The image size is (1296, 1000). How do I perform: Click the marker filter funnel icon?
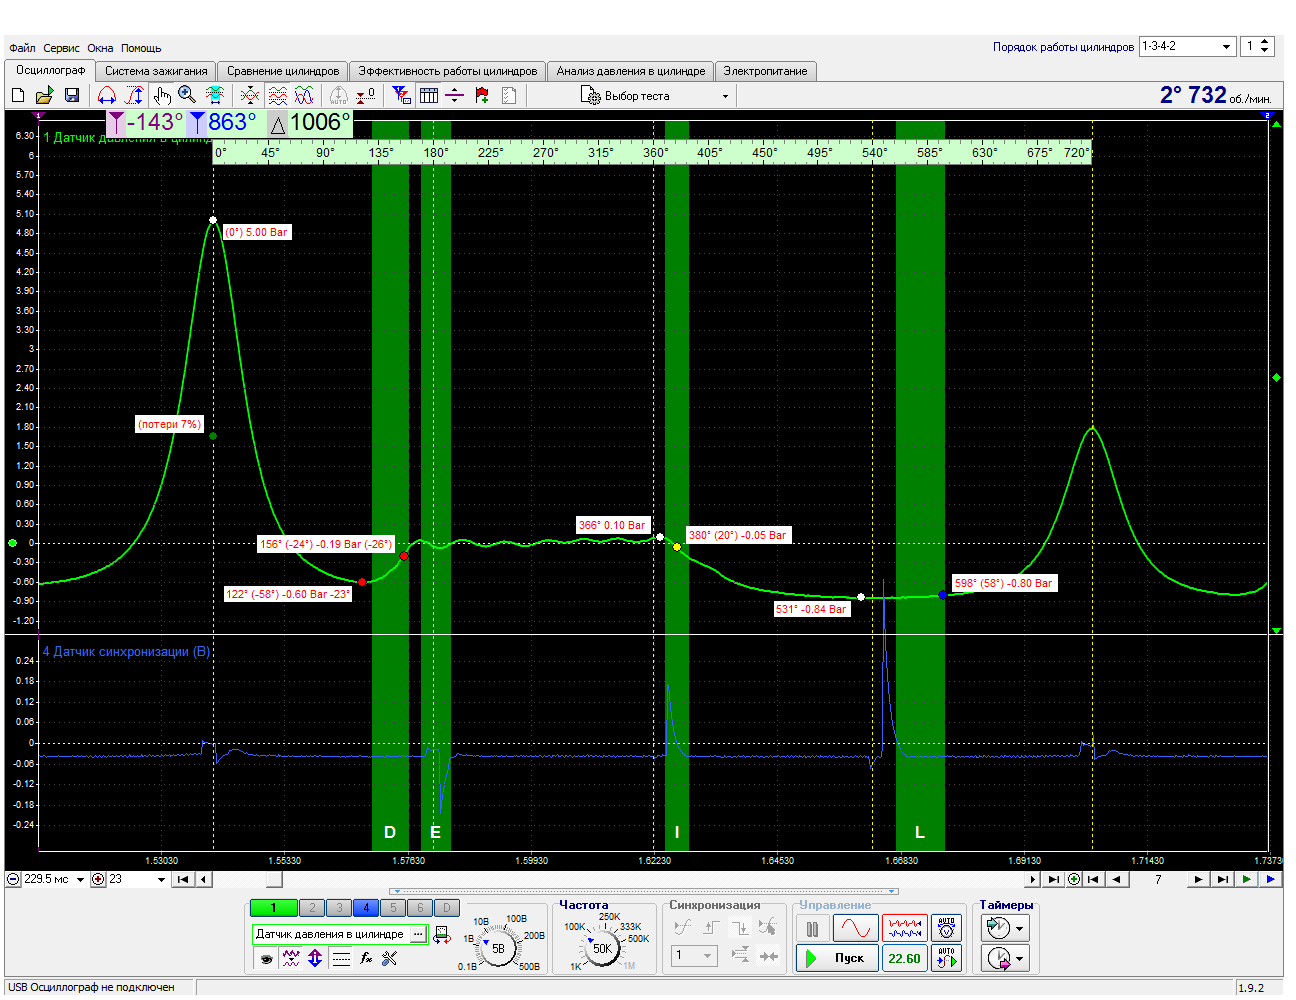click(402, 95)
